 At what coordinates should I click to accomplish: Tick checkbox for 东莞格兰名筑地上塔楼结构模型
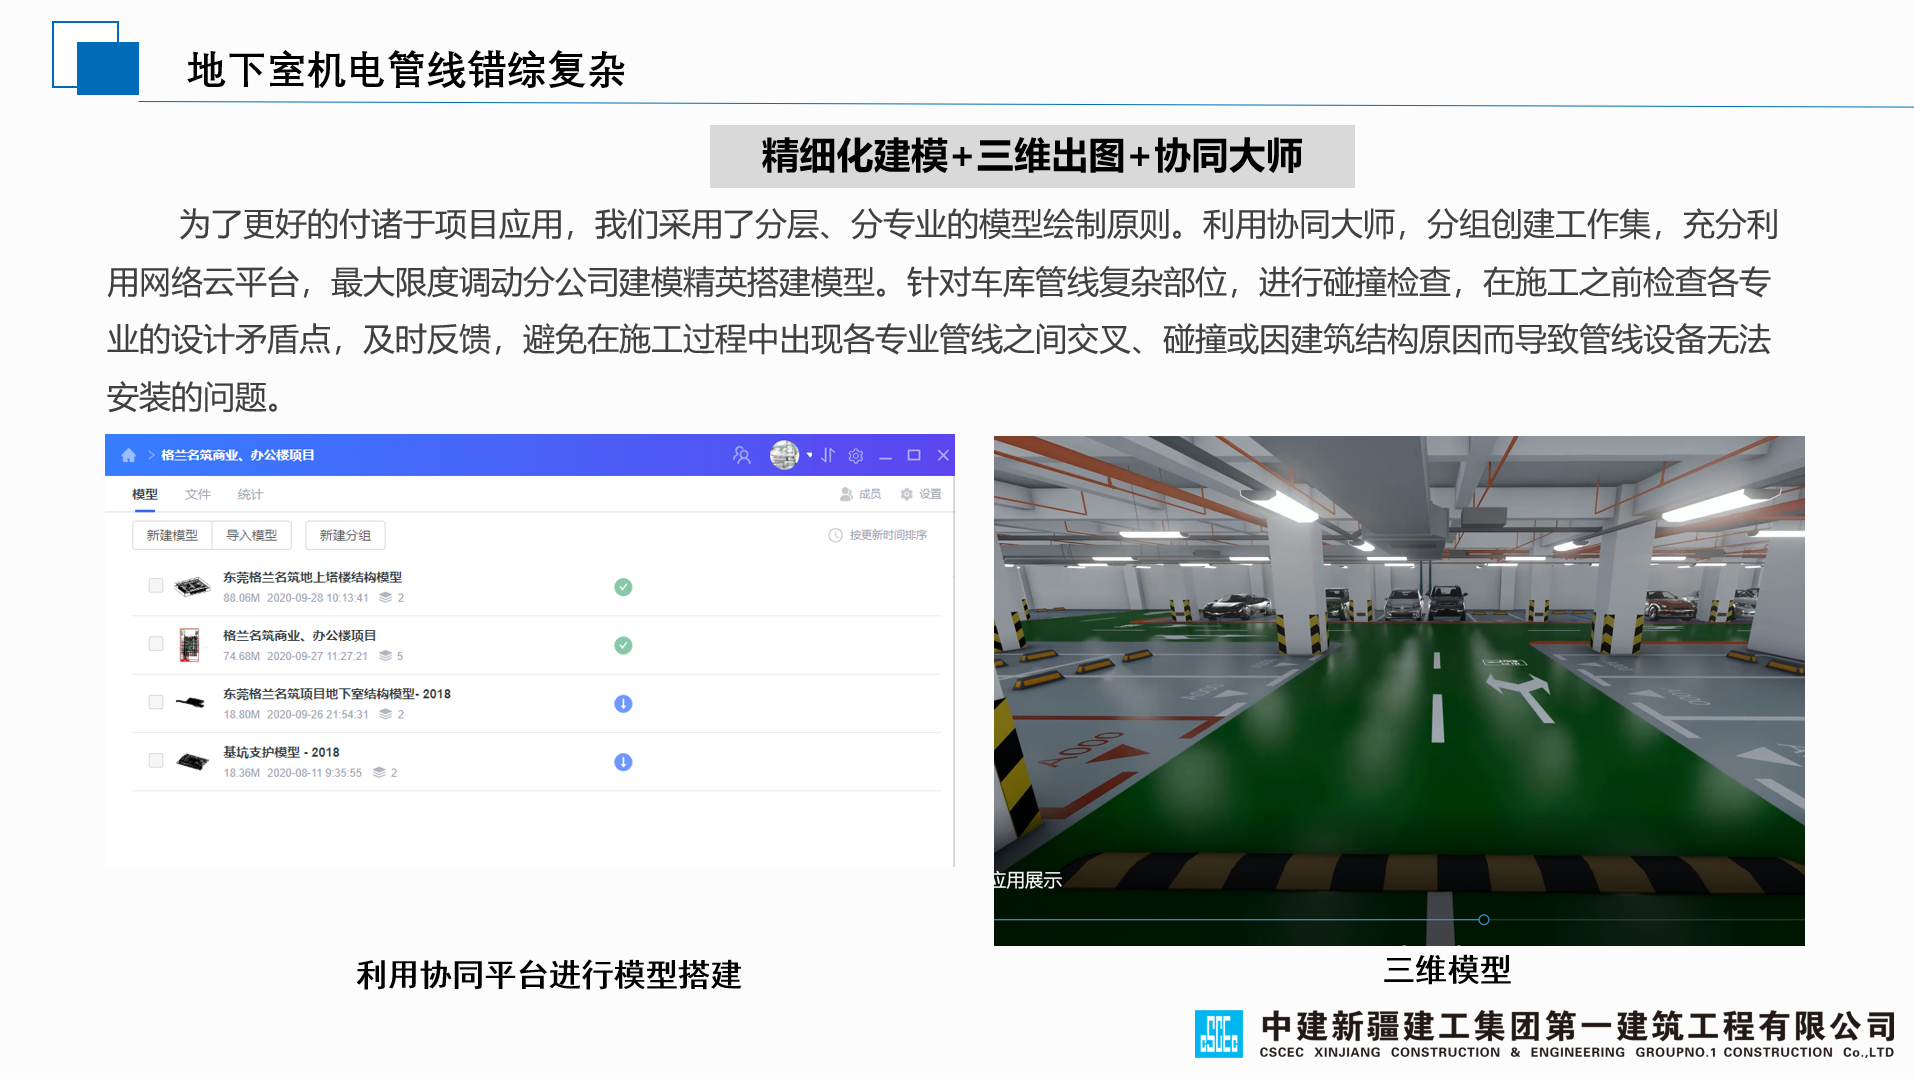coord(156,585)
